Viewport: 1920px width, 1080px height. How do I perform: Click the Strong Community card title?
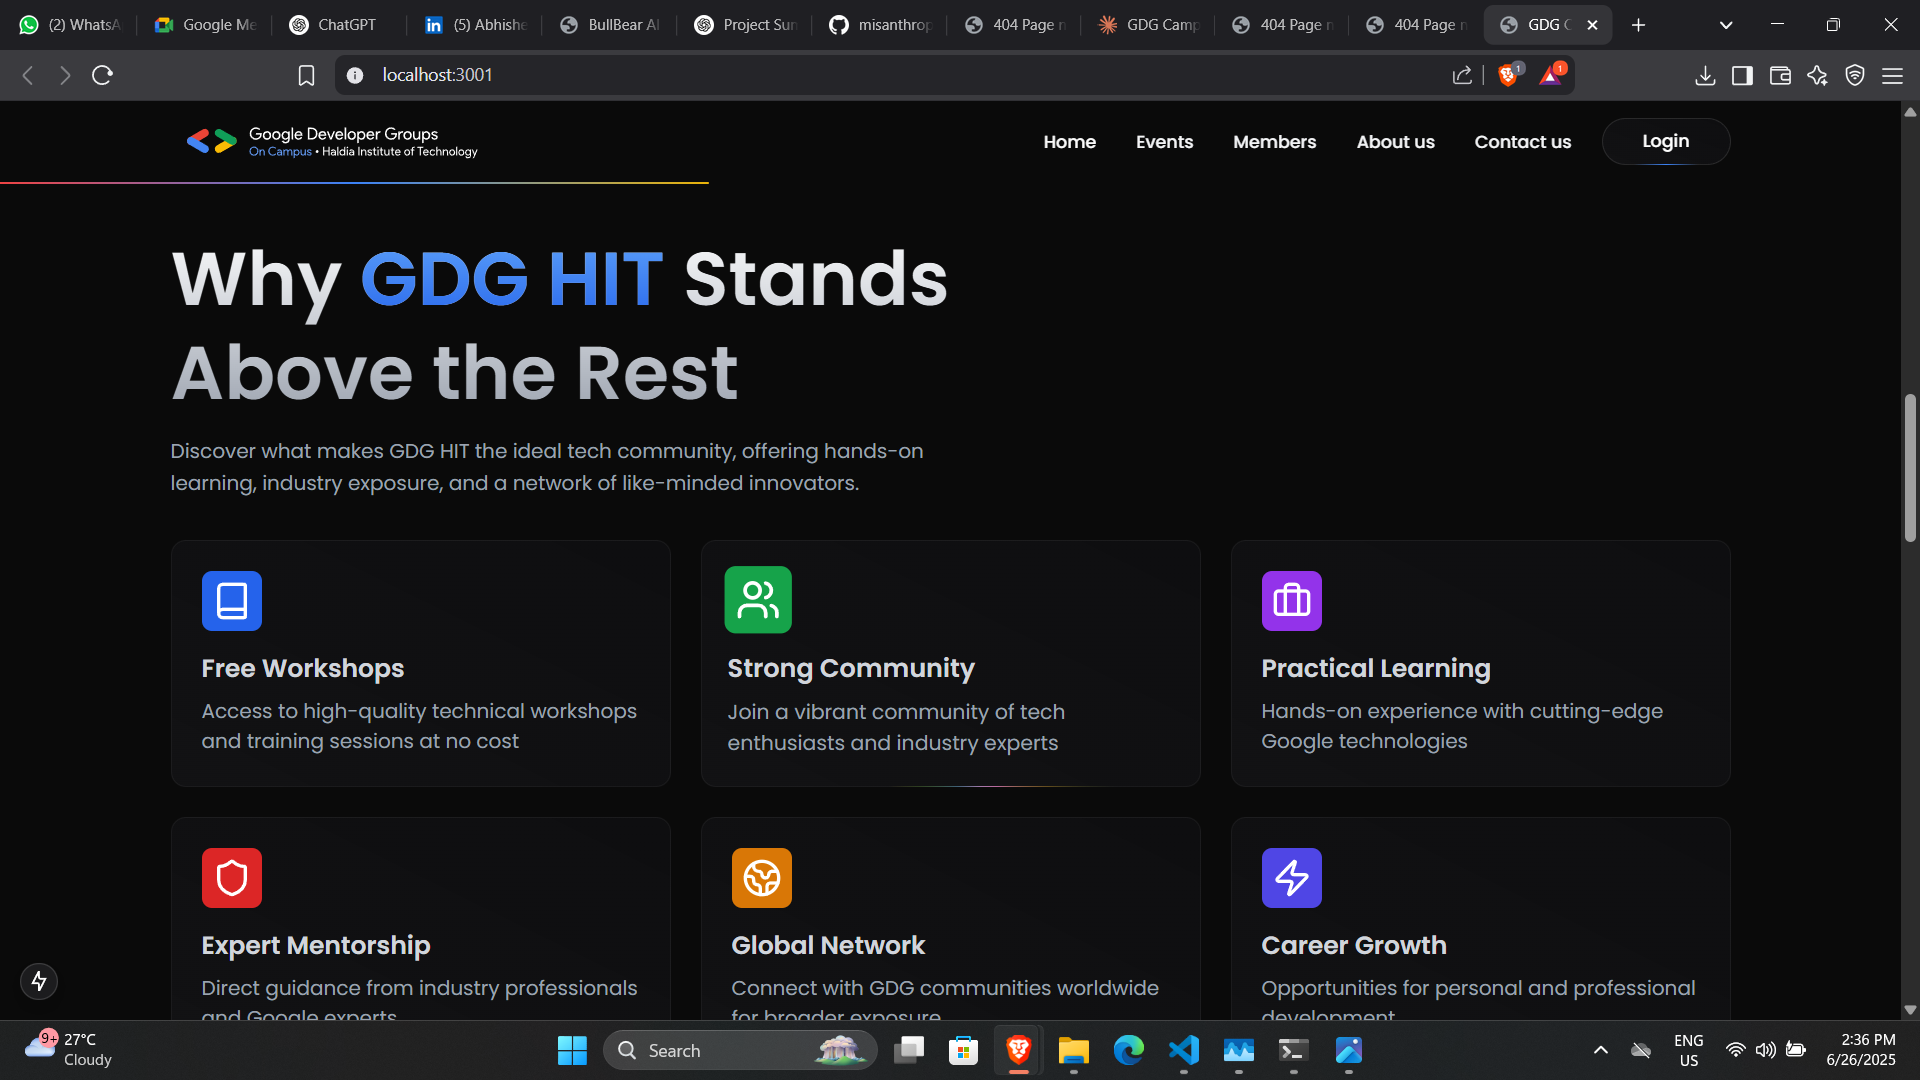(x=850, y=668)
